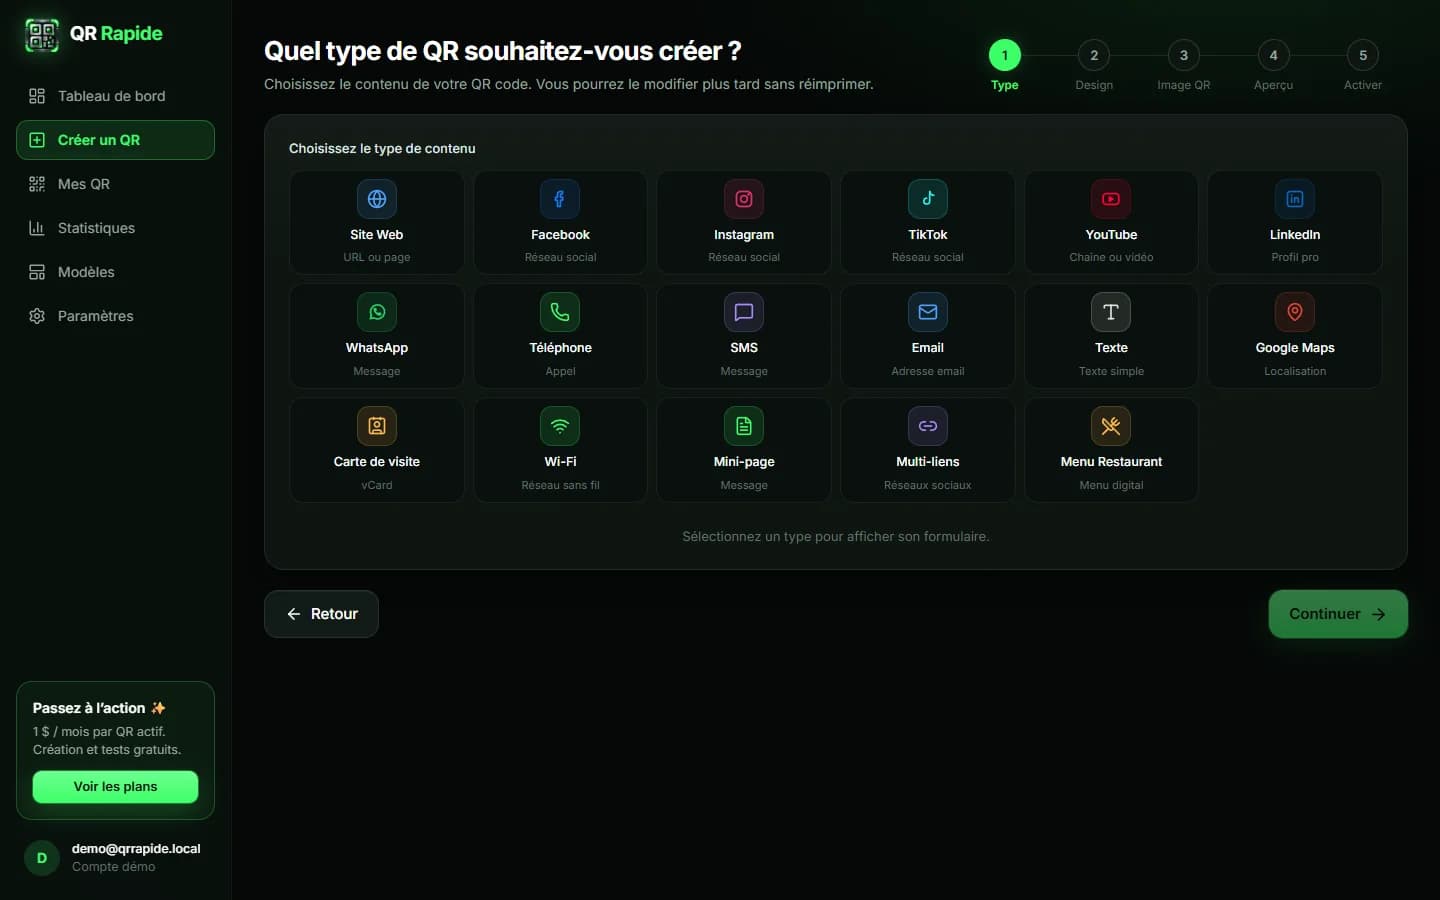Select step 1 Type circle
This screenshot has height=900, width=1440.
pyautogui.click(x=1005, y=55)
